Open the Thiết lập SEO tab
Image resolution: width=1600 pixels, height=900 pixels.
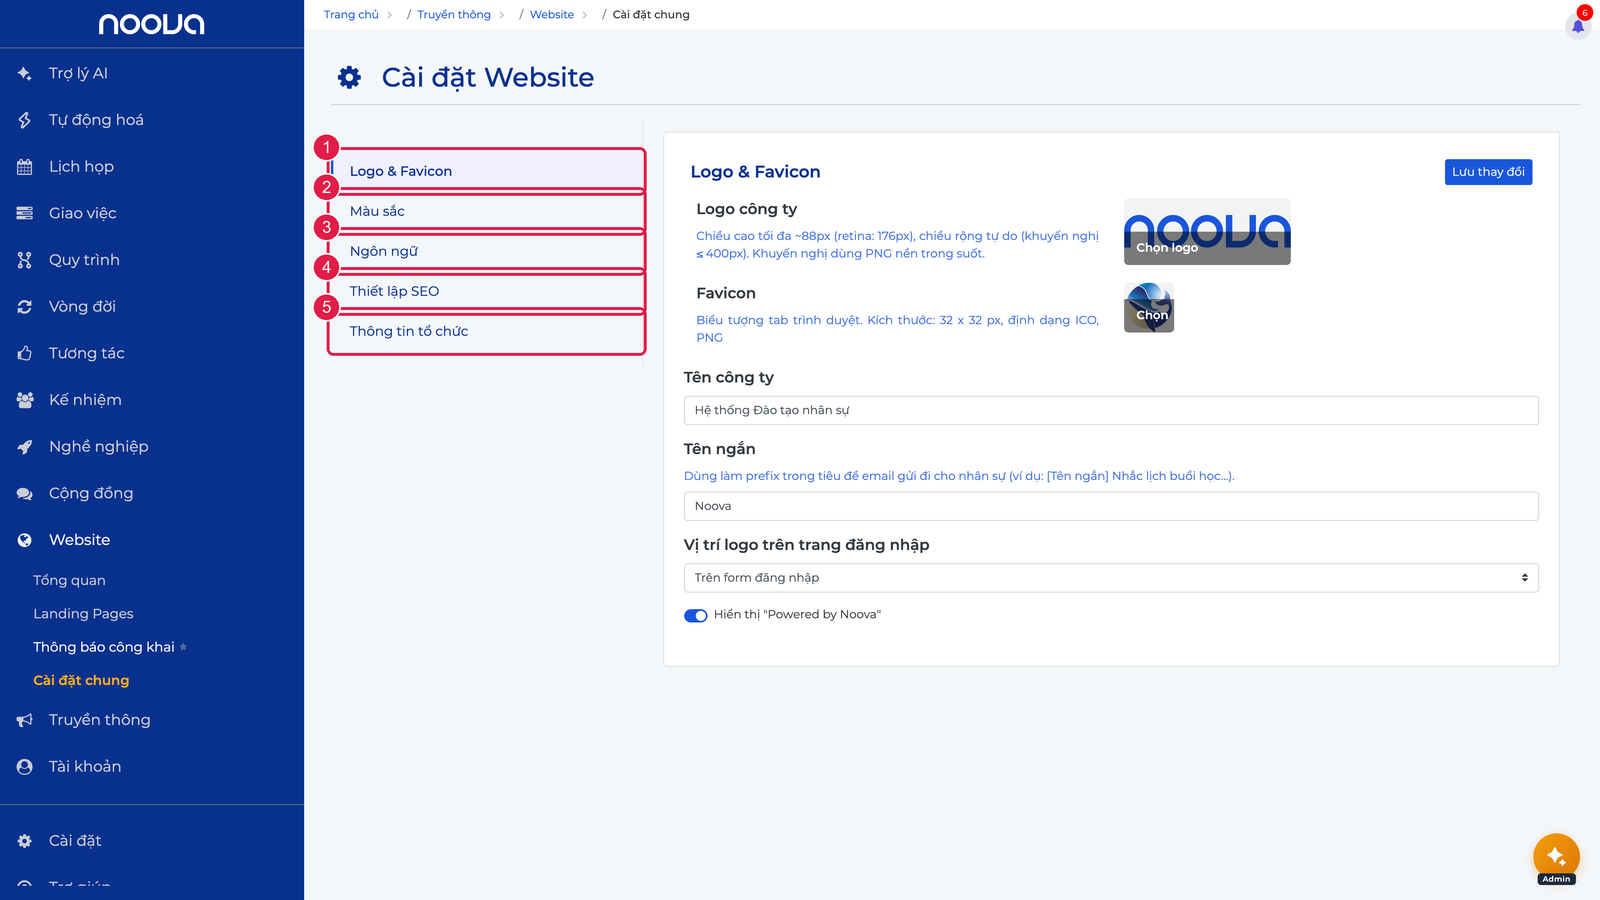(487, 291)
